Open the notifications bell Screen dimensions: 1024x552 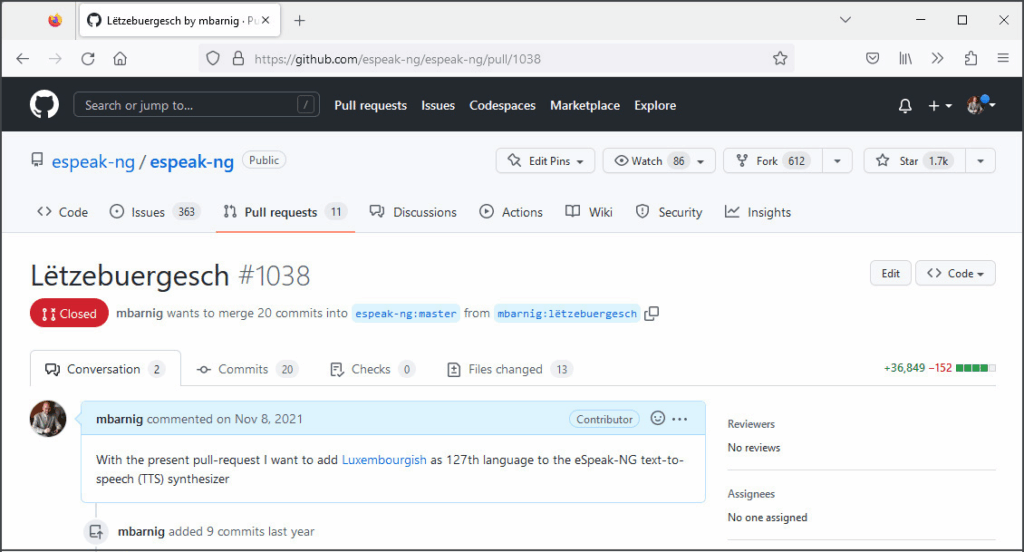click(x=905, y=105)
